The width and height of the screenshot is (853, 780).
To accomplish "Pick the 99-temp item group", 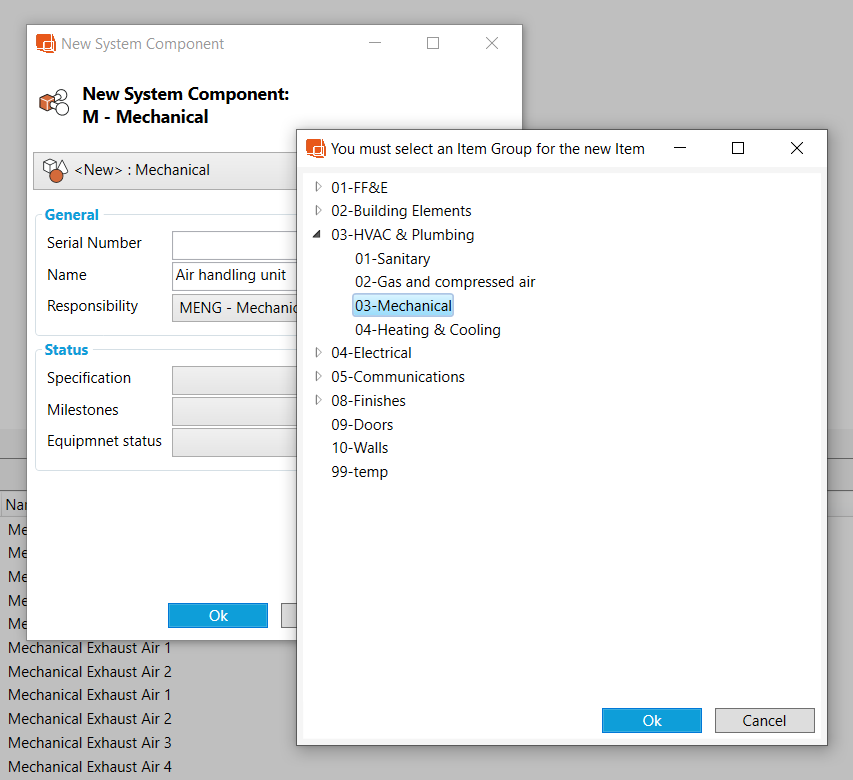I will click(x=359, y=472).
